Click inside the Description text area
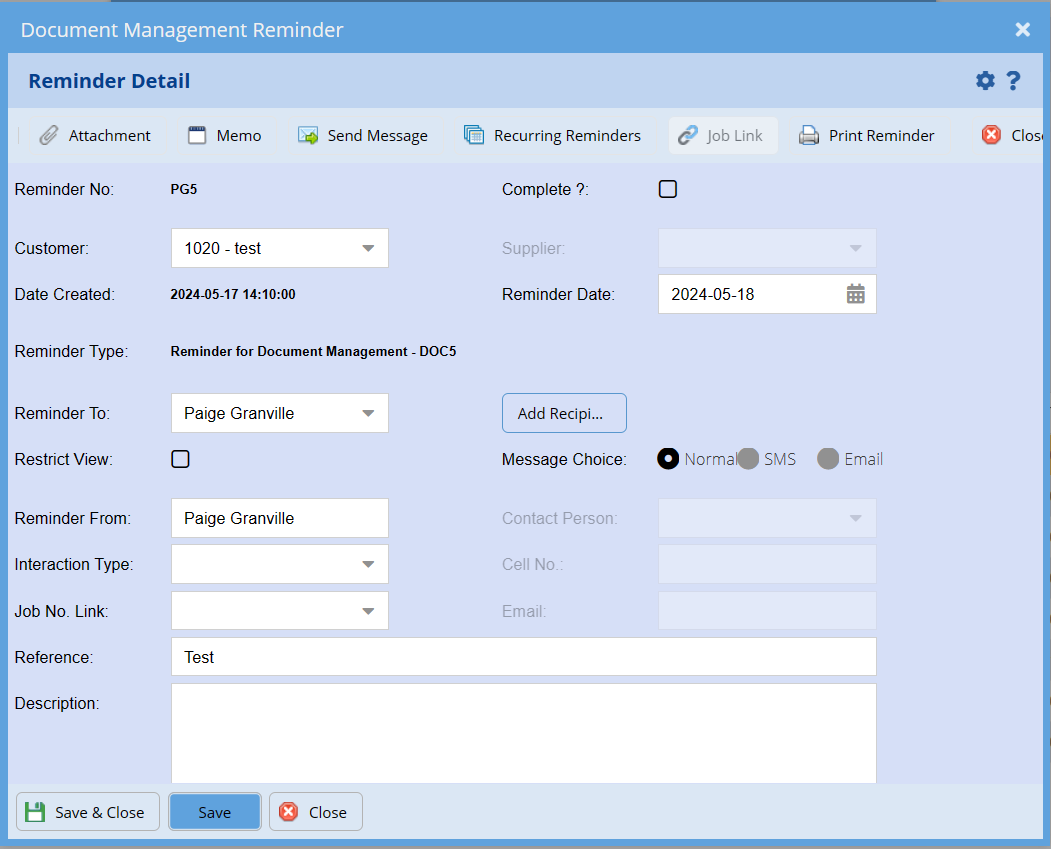The width and height of the screenshot is (1051, 849). click(523, 732)
